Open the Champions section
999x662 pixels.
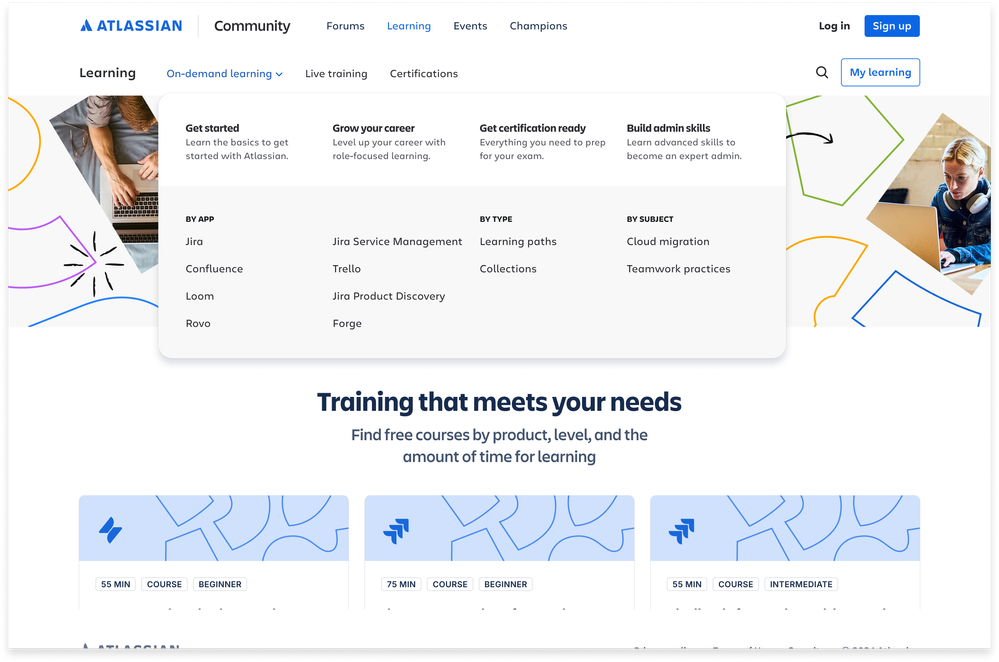[x=538, y=26]
